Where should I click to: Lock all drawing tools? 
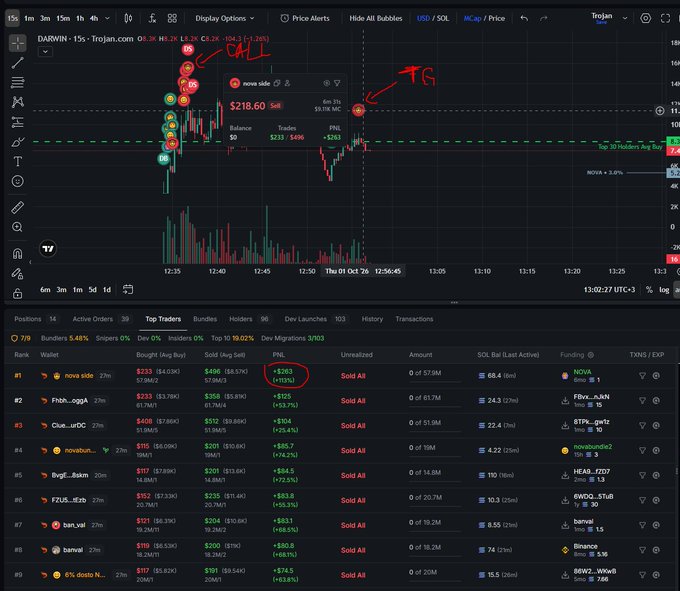18,294
